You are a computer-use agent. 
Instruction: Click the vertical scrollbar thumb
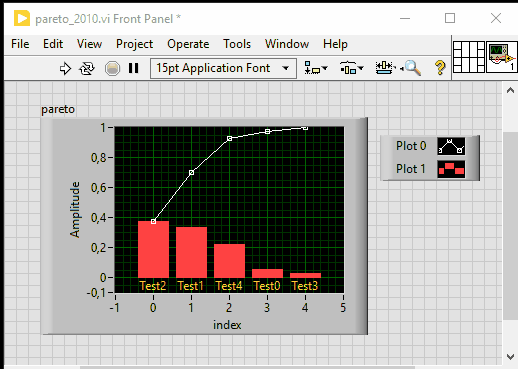click(510, 226)
